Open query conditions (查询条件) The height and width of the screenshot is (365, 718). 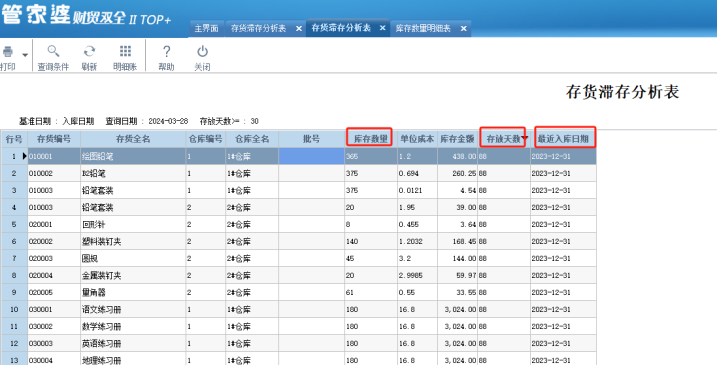pos(53,58)
